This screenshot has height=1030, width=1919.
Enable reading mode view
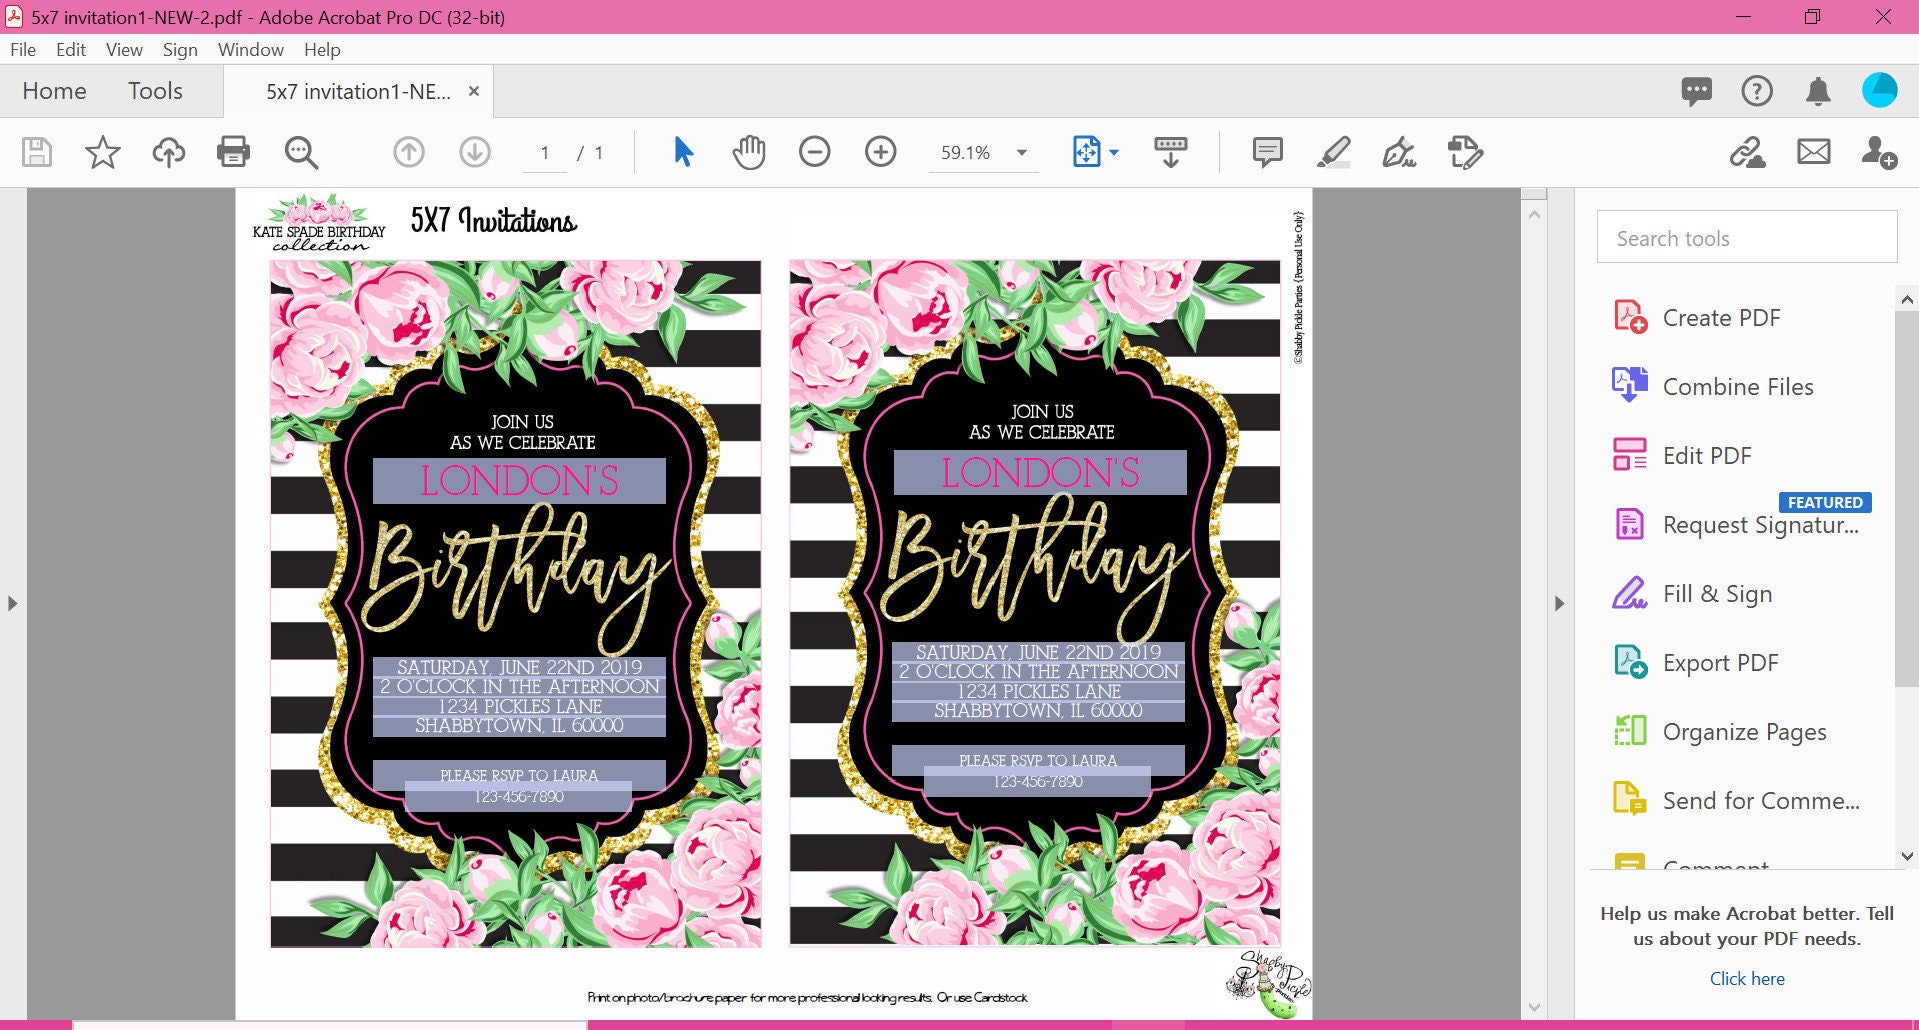point(1170,152)
